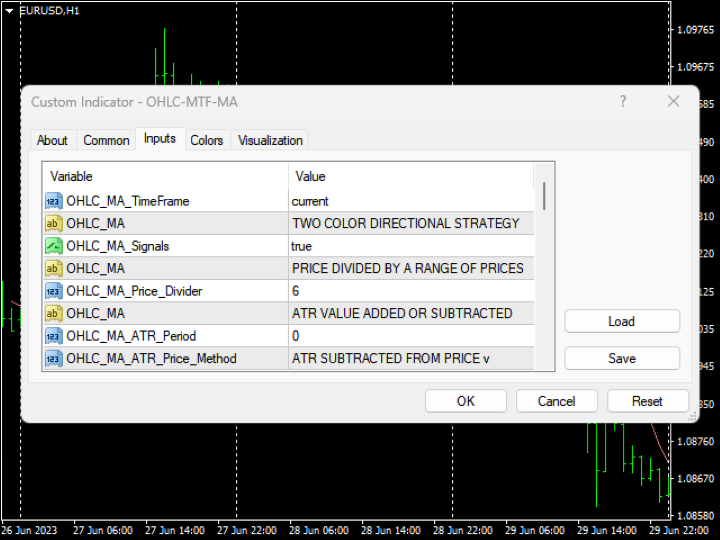
Task: Click the 'ab' icon in TWO COLOR DIRECTIONAL STRATEGY row
Action: tap(54, 223)
